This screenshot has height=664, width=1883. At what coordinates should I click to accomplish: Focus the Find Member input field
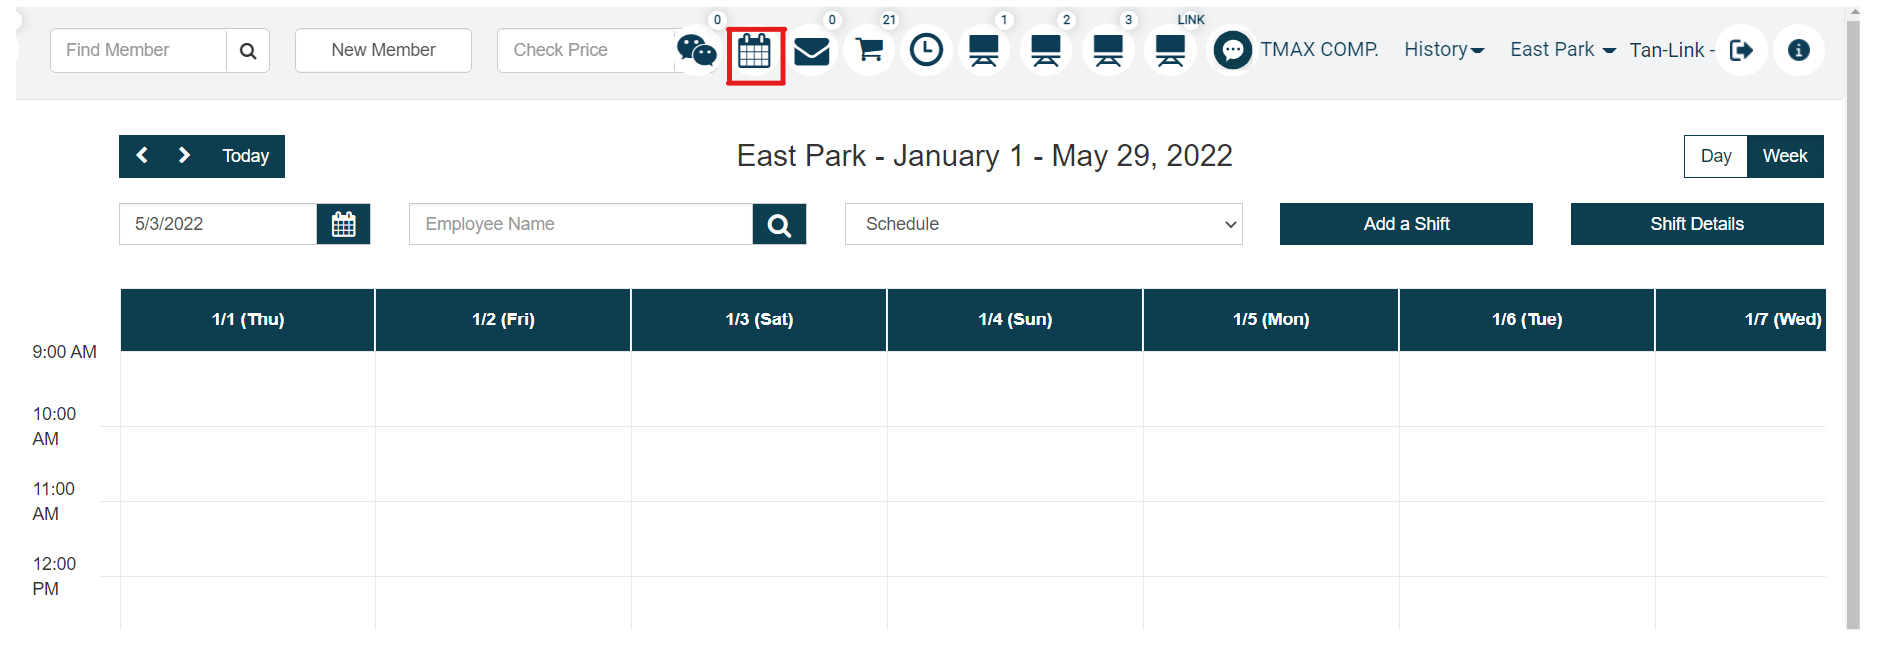[x=138, y=50]
